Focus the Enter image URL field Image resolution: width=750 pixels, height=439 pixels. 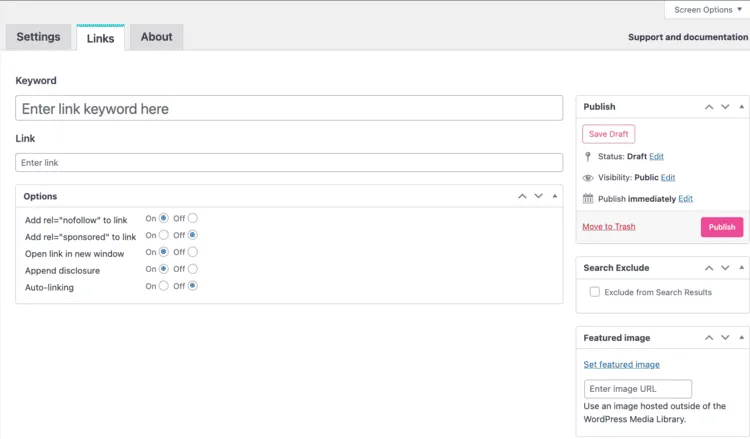point(638,389)
